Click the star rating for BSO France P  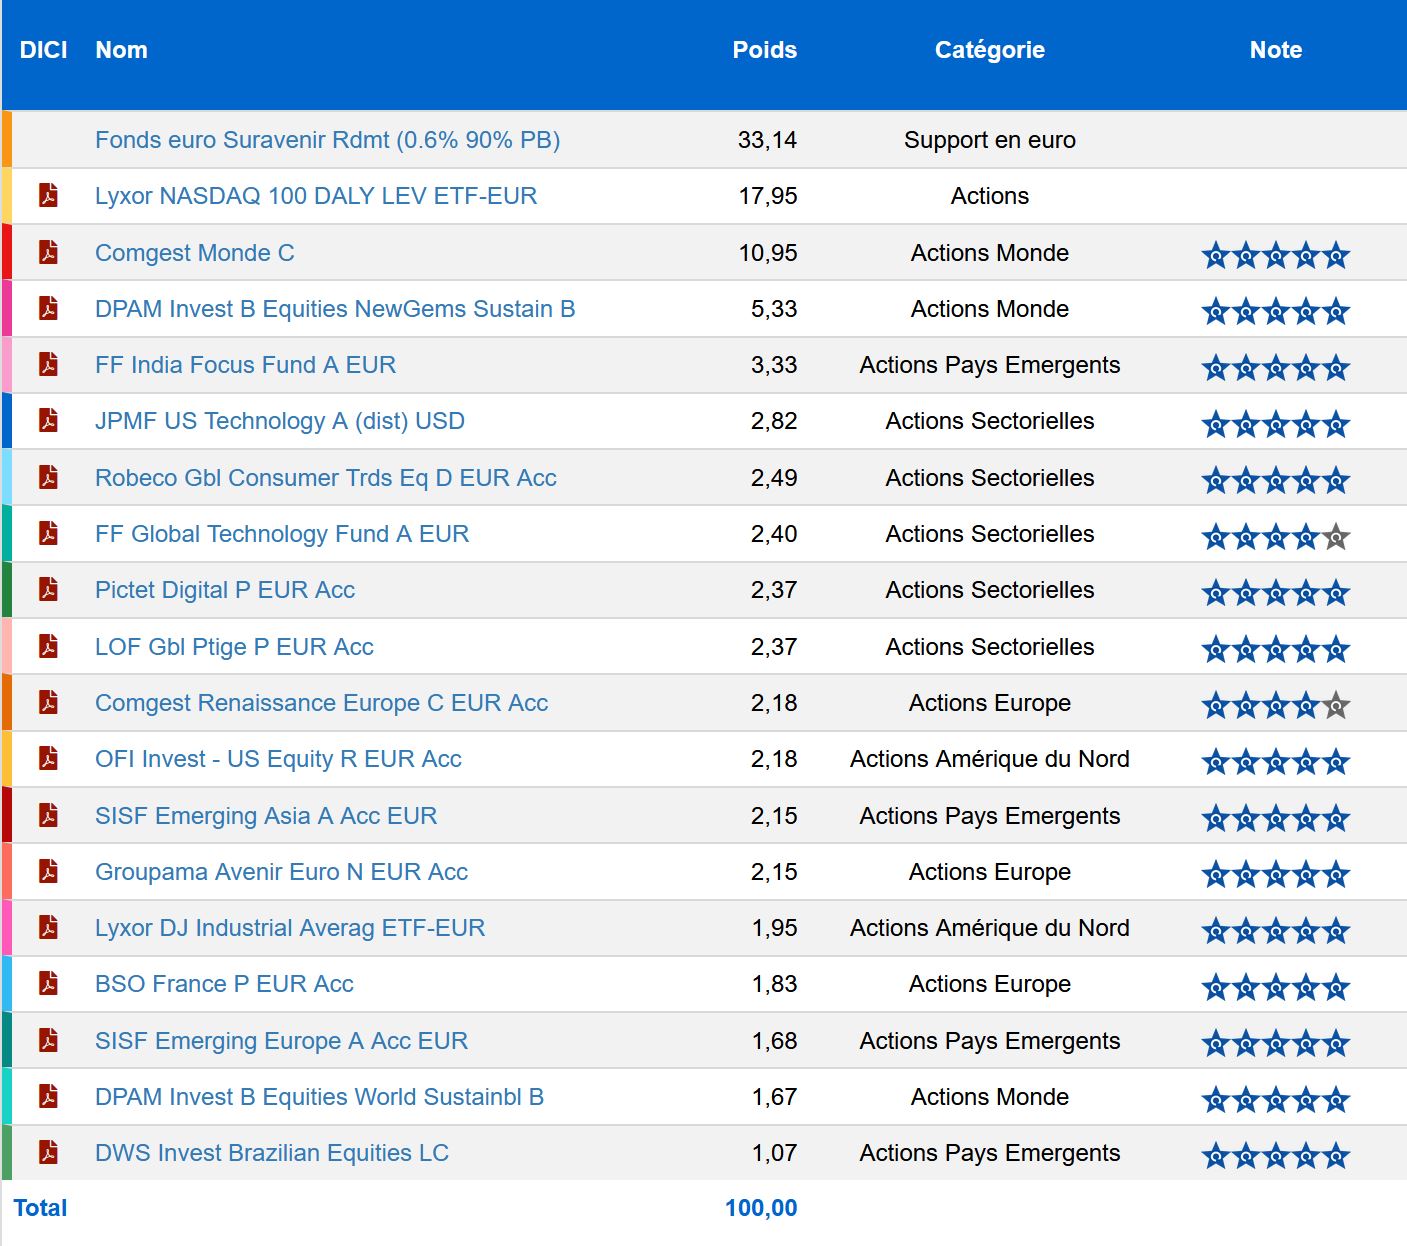[x=1276, y=987]
